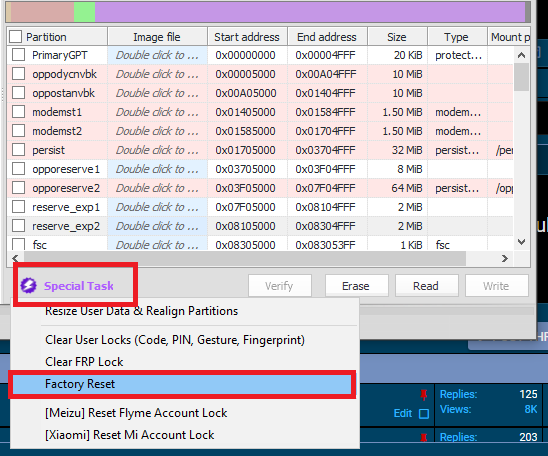Viewport: 548px width, 456px height.
Task: Click the red pin icon beside Replies 125
Action: pyautogui.click(x=424, y=395)
